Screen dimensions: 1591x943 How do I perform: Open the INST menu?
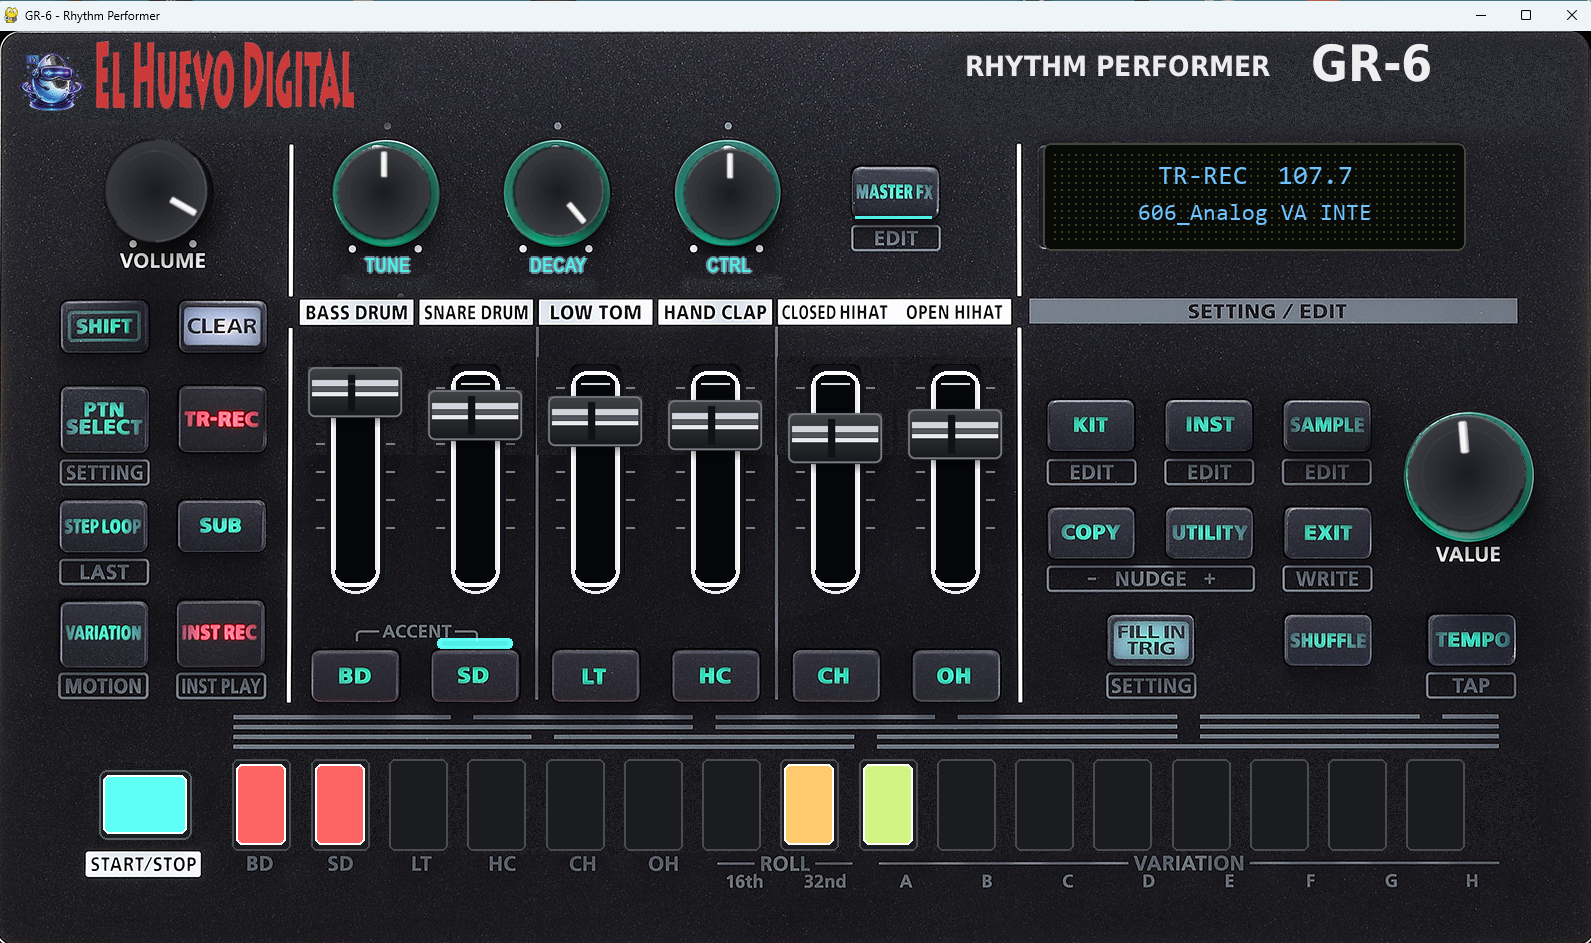[1209, 425]
